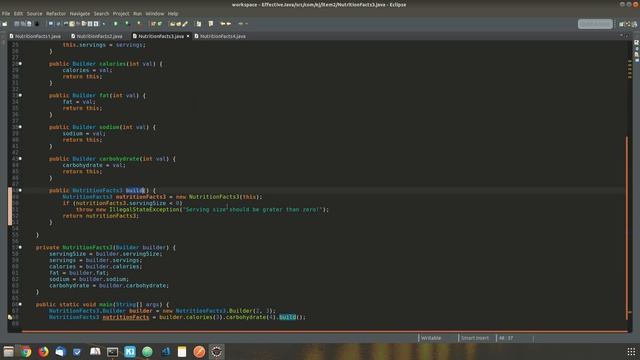Image resolution: width=640 pixels, height=360 pixels.
Task: Collapse the calories method fold marker
Action: point(20,64)
